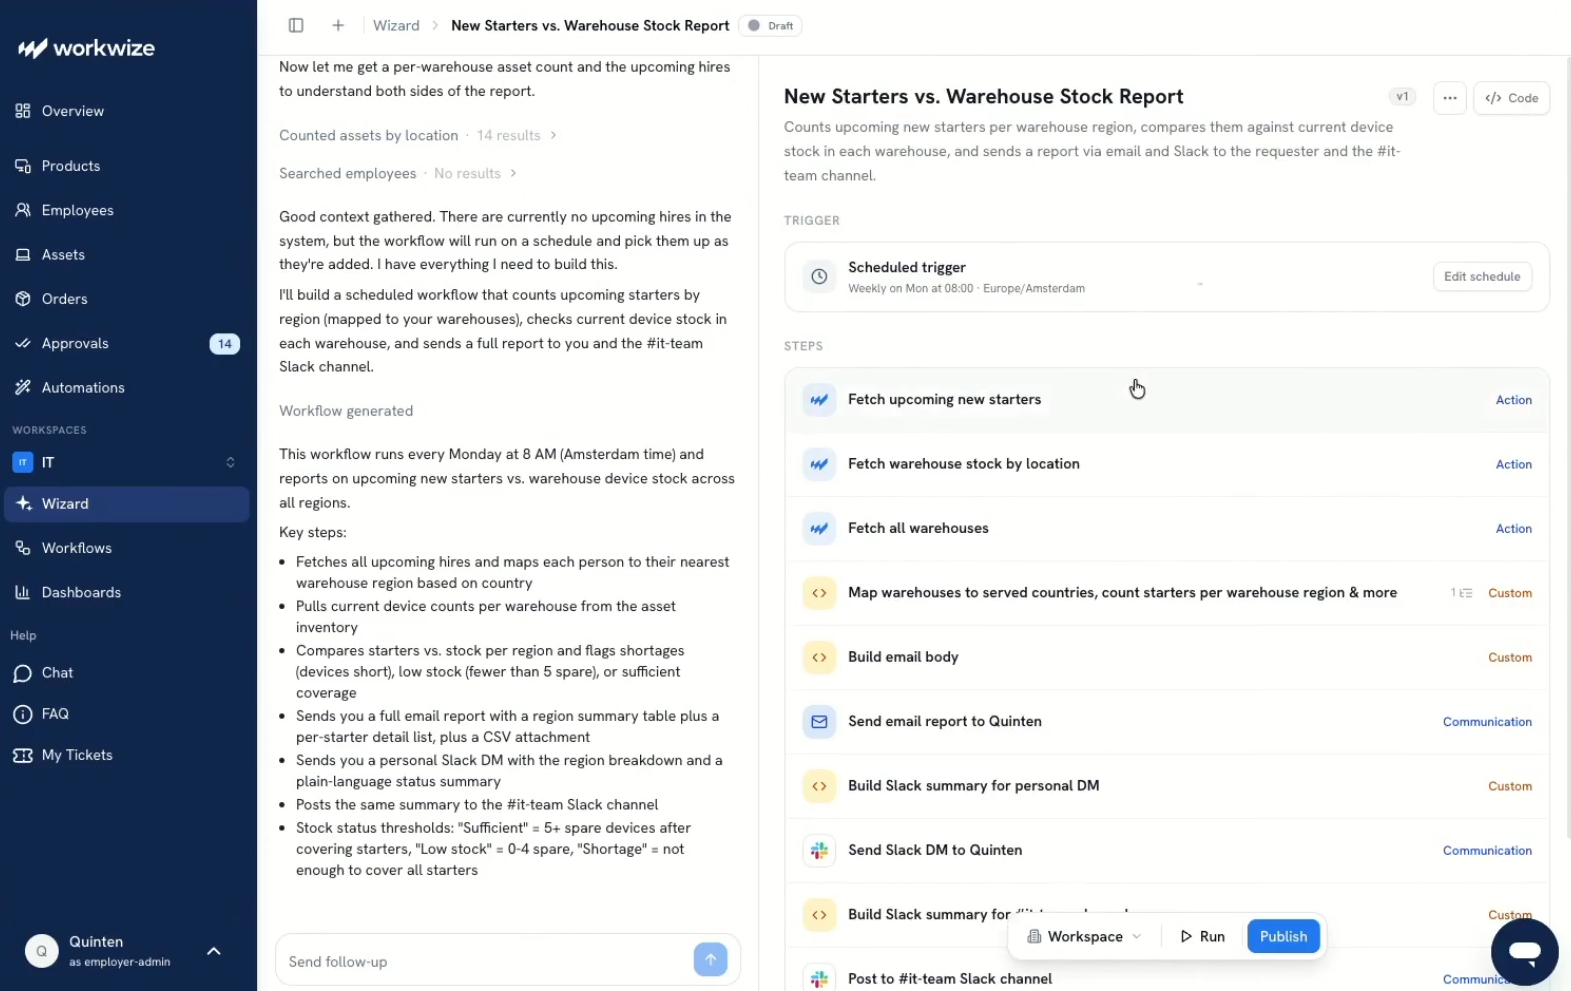1571x991 pixels.
Task: Open the chat support bubble
Action: 1524,952
